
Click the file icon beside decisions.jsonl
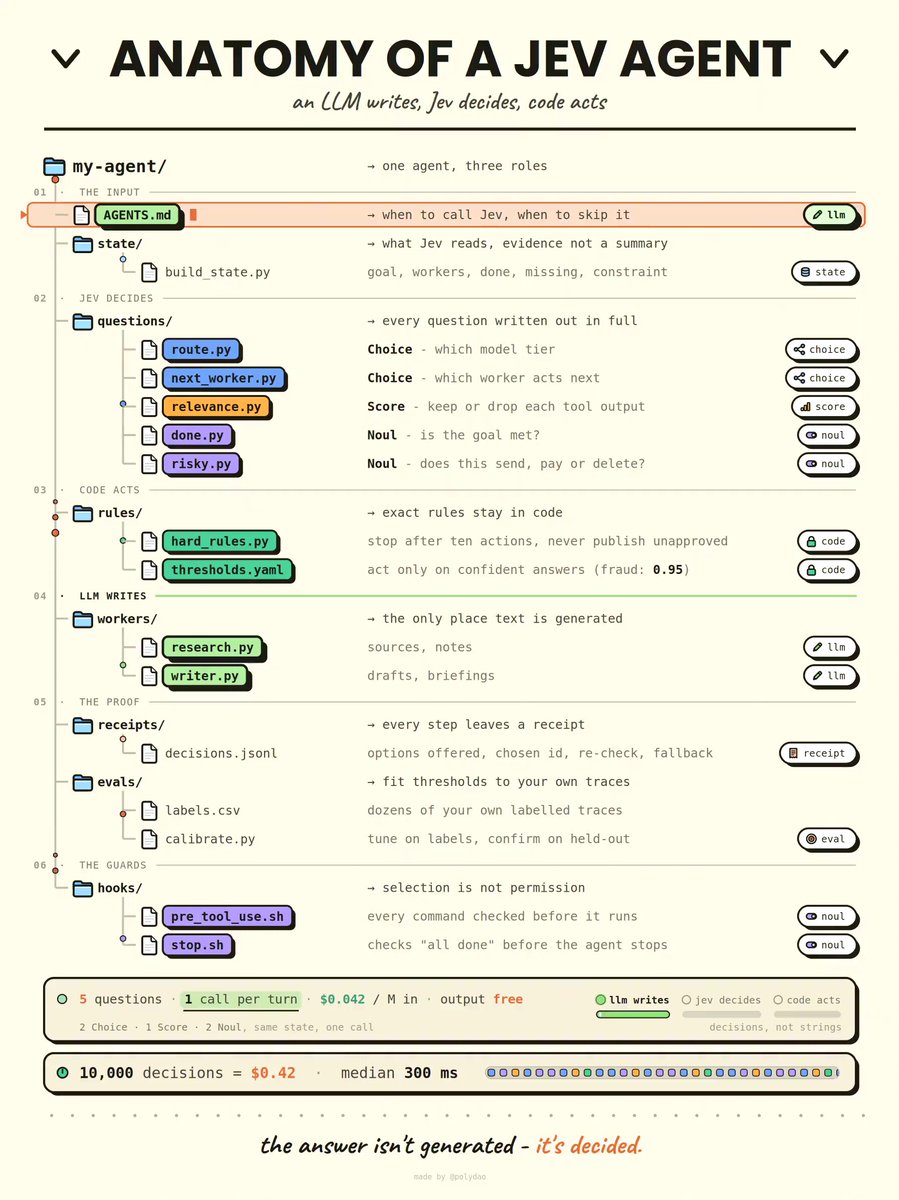point(149,753)
